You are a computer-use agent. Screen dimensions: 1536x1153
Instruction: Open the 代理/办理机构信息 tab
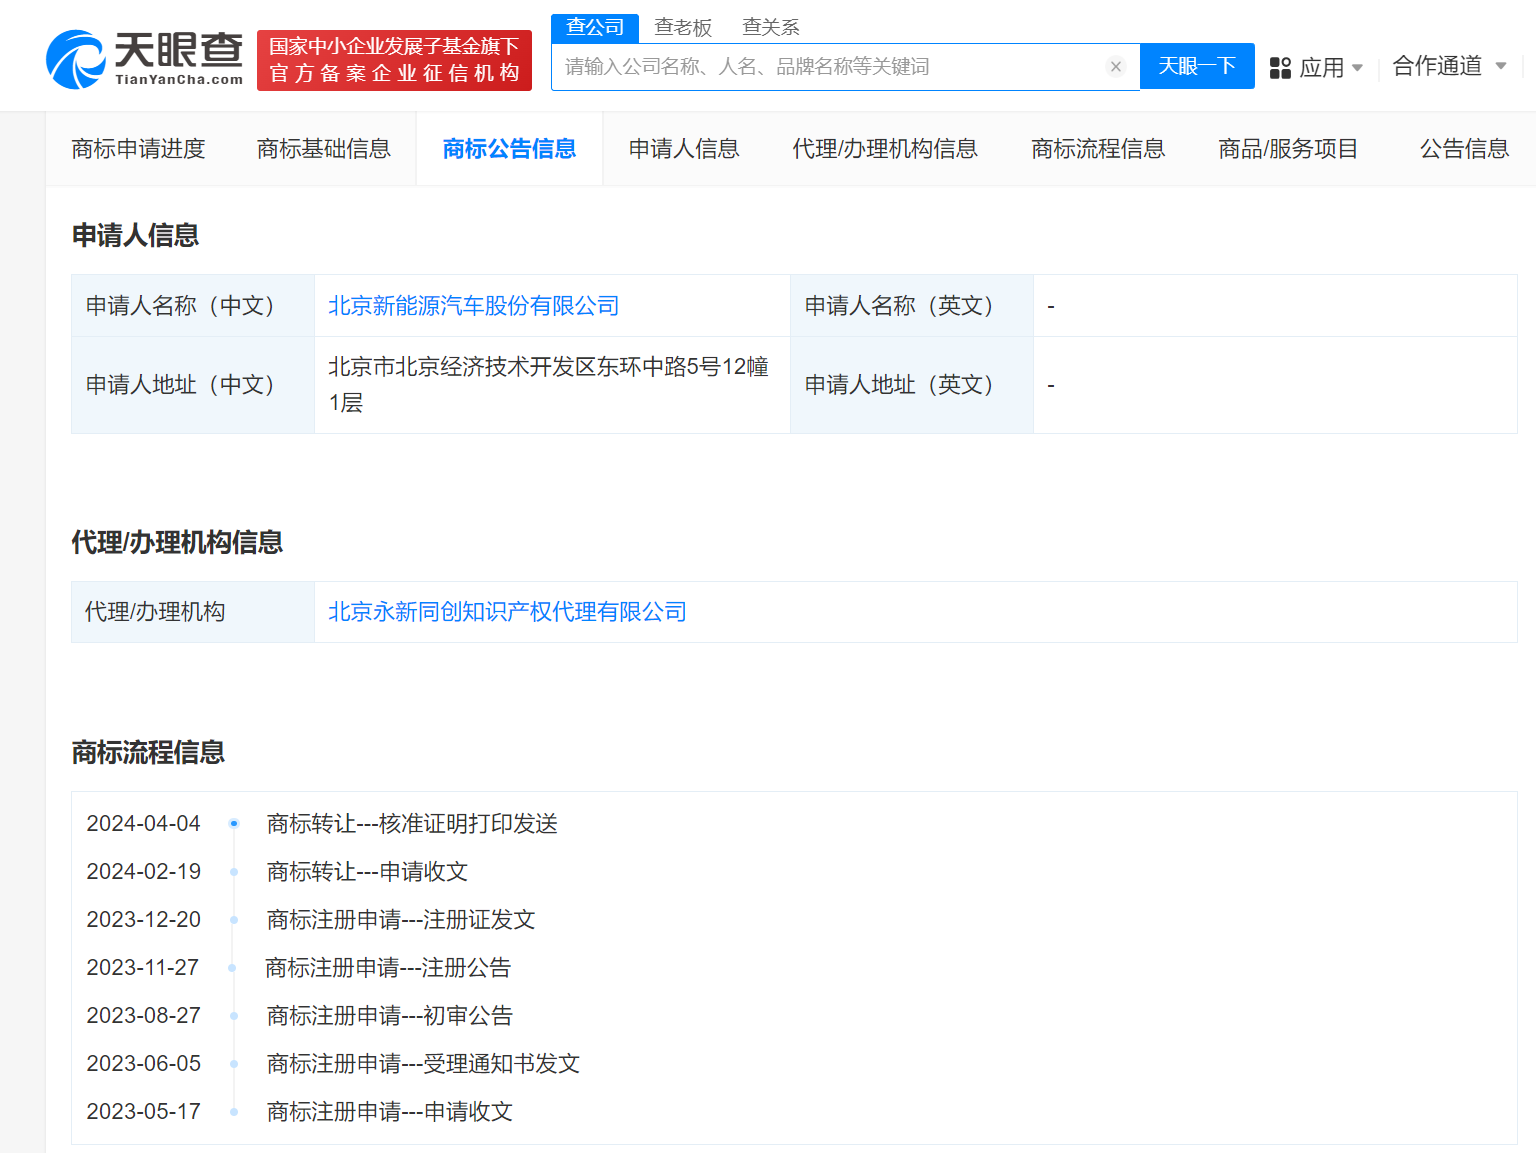click(885, 148)
